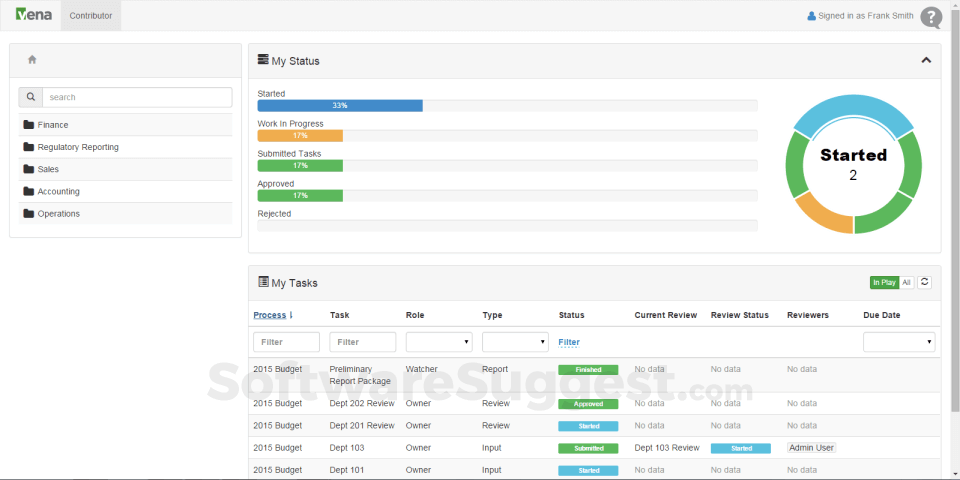Click the Regulatory Reporting folder icon

(28, 147)
